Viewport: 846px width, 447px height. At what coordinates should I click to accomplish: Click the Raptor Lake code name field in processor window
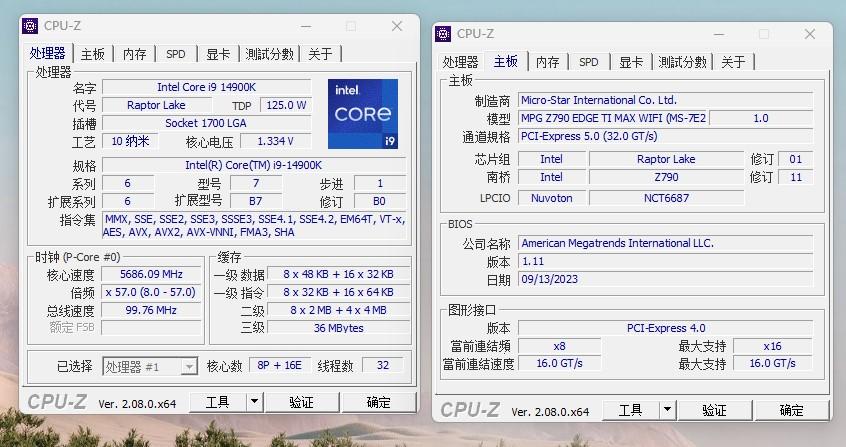156,105
